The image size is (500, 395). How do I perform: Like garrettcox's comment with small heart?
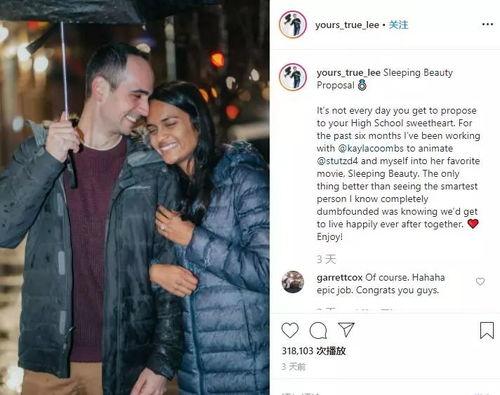coord(480,282)
